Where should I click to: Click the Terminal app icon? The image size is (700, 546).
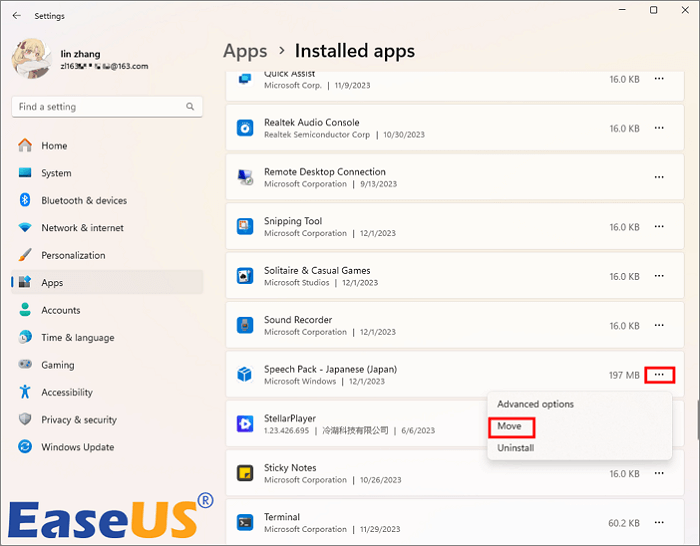245,522
